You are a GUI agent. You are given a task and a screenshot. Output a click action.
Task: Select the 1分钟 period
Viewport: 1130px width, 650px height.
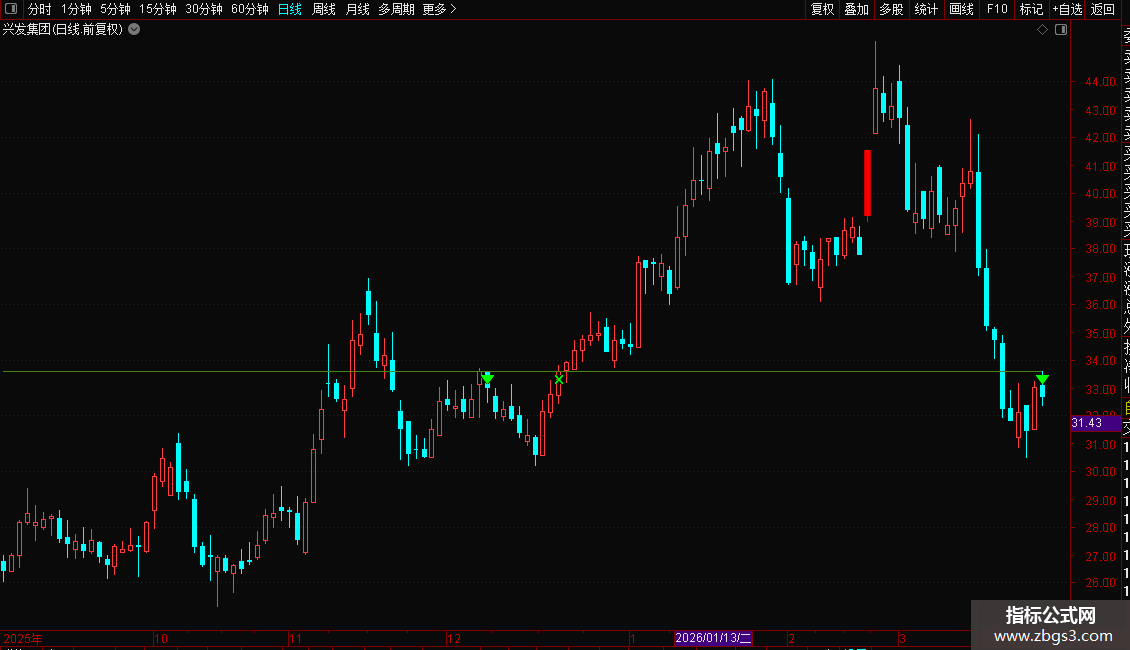(76, 9)
